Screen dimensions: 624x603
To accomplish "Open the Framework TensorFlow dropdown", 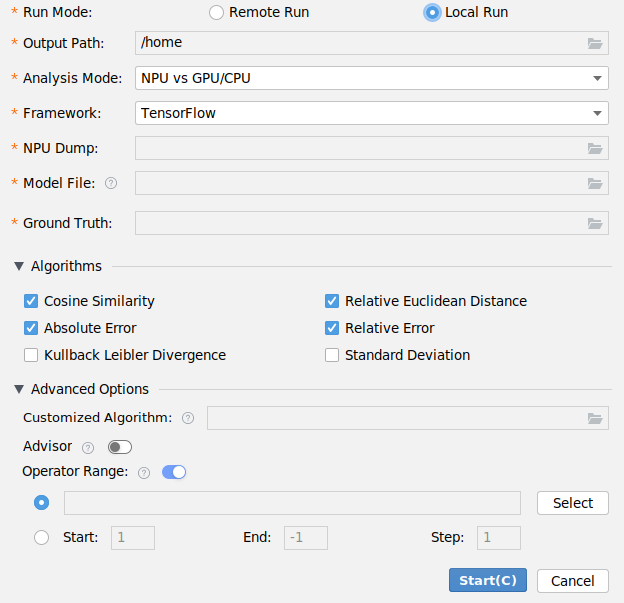I will [x=371, y=113].
